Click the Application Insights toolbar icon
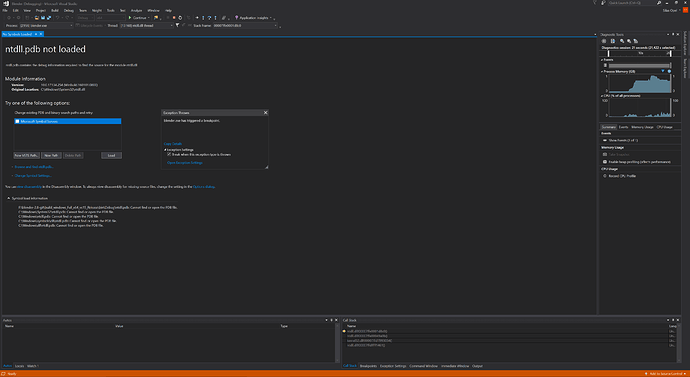This screenshot has width=690, height=377. pyautogui.click(x=237, y=18)
